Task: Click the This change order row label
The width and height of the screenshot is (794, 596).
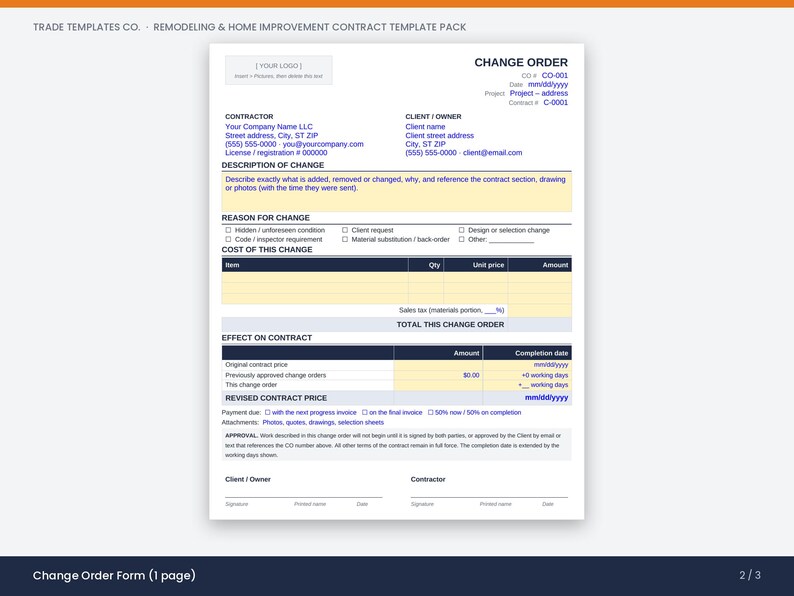Action: [251, 385]
